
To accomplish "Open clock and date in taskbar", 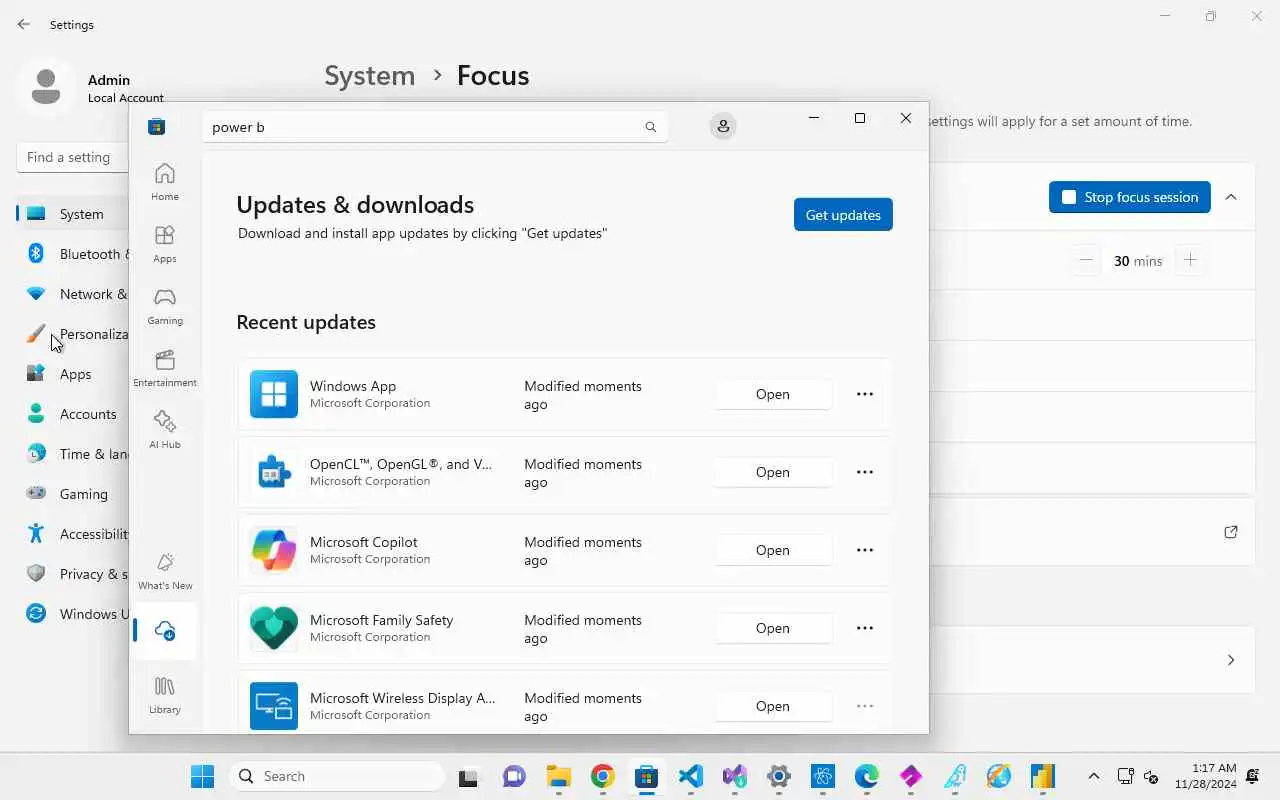I will 1206,776.
